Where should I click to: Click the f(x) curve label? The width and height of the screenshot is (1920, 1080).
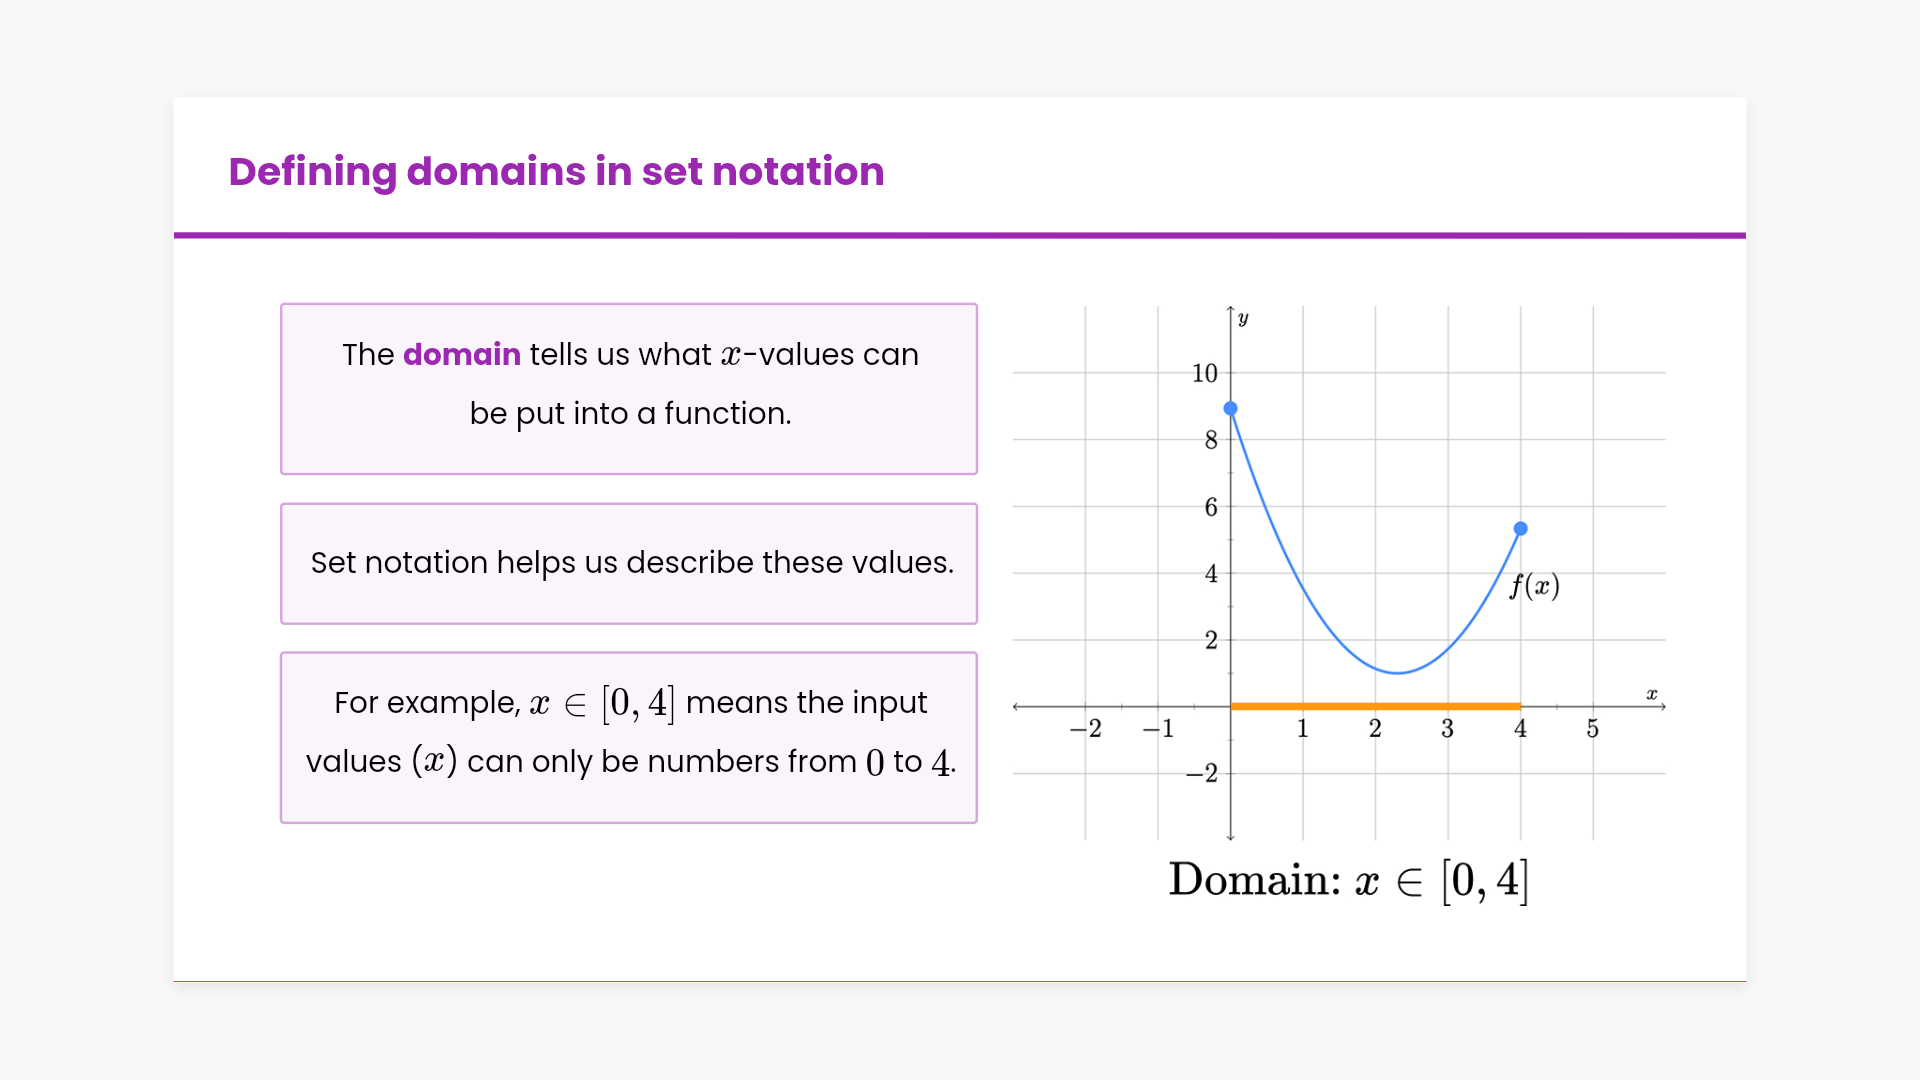click(x=1535, y=586)
